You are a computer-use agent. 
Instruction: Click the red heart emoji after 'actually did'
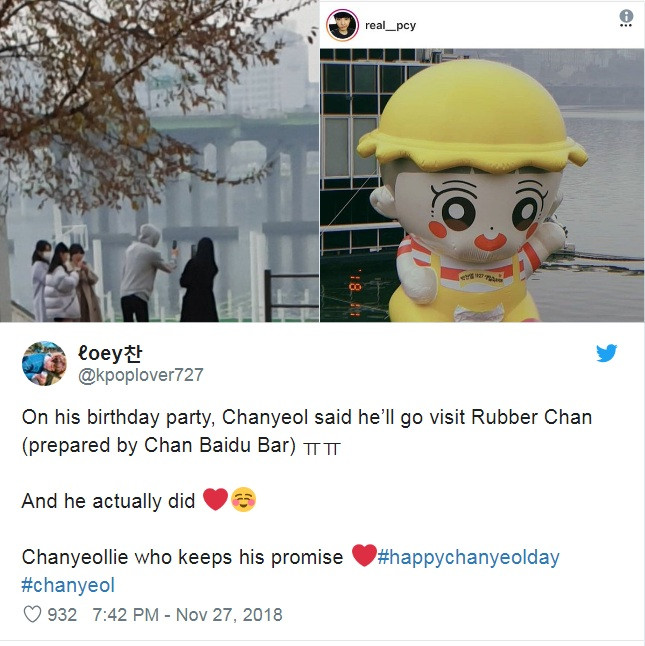click(x=215, y=499)
